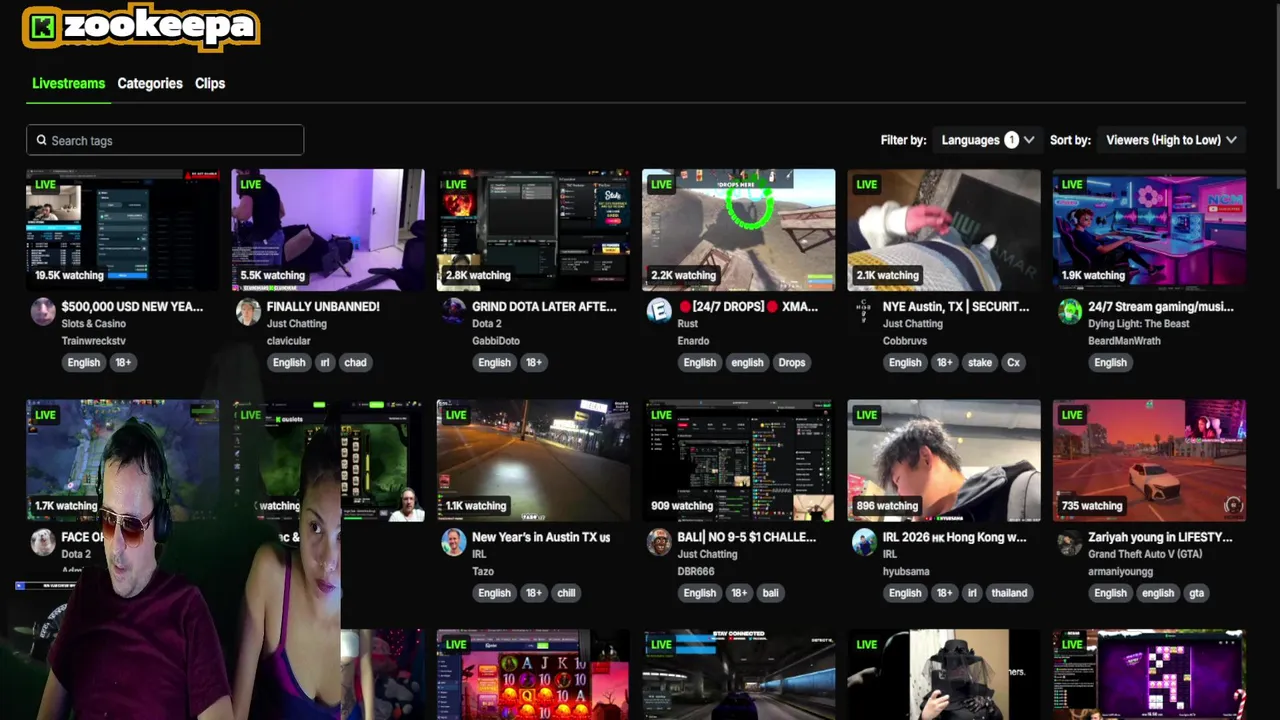The image size is (1280, 720).
Task: Open the BALI NO 9-5 $1 CHALLE... thumbnail
Action: pyautogui.click(x=738, y=460)
